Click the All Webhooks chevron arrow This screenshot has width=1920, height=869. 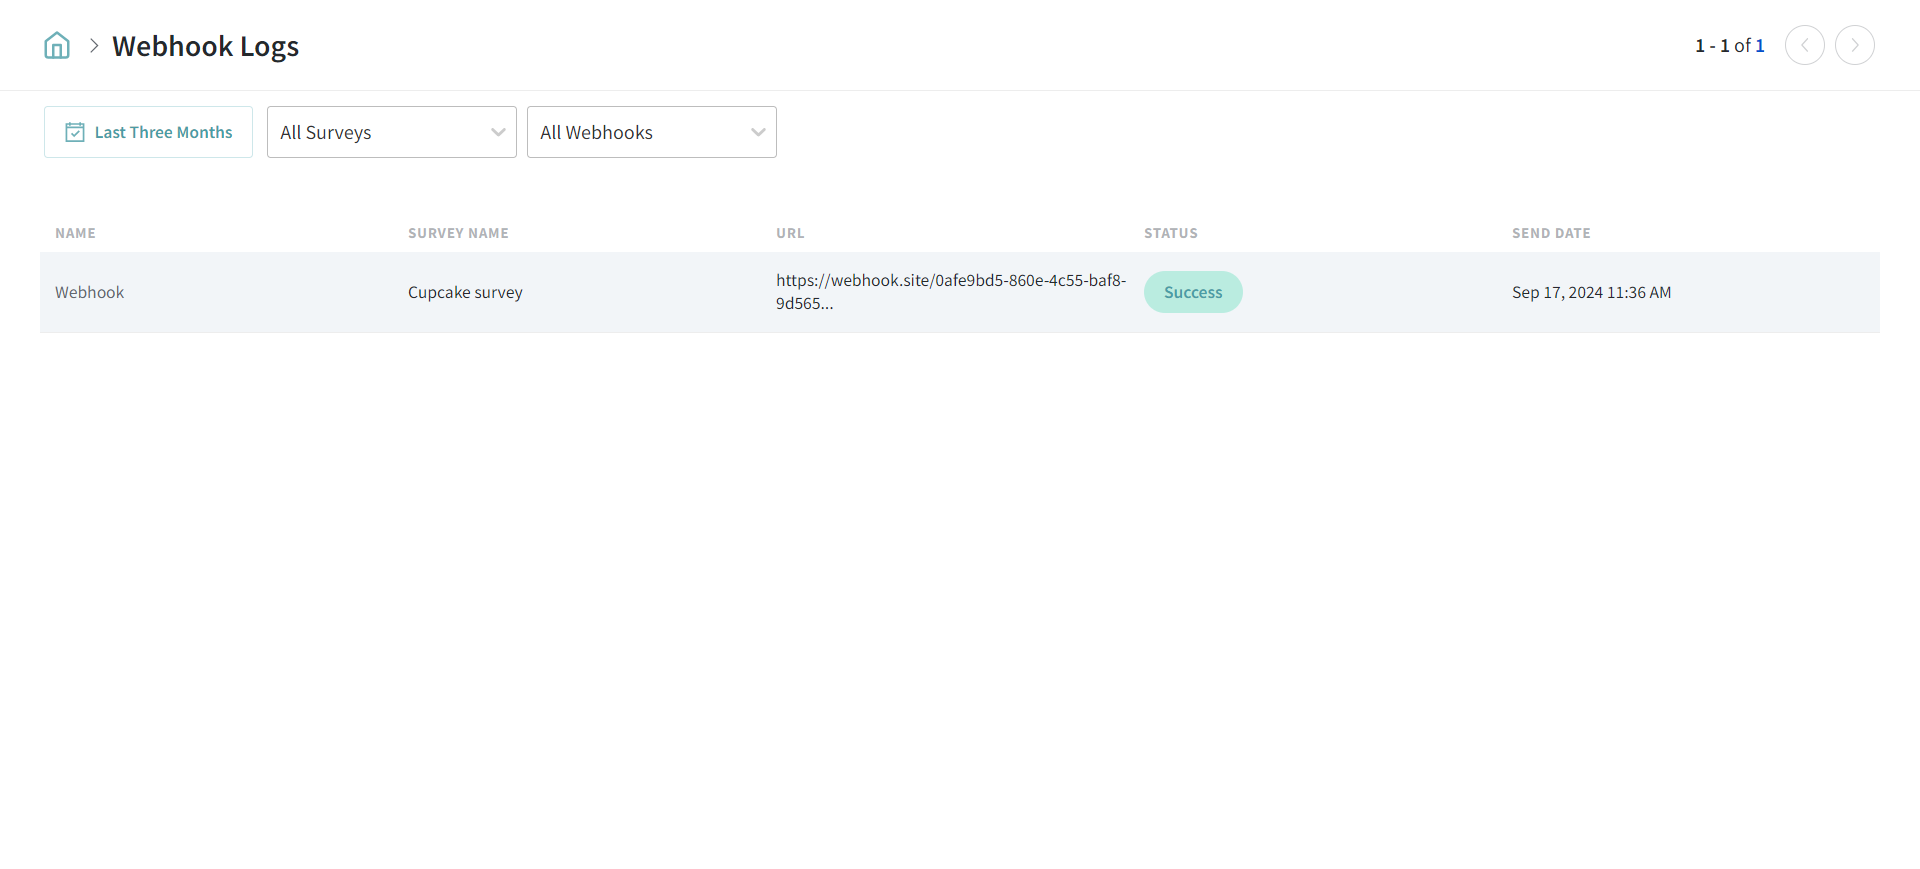coord(758,132)
